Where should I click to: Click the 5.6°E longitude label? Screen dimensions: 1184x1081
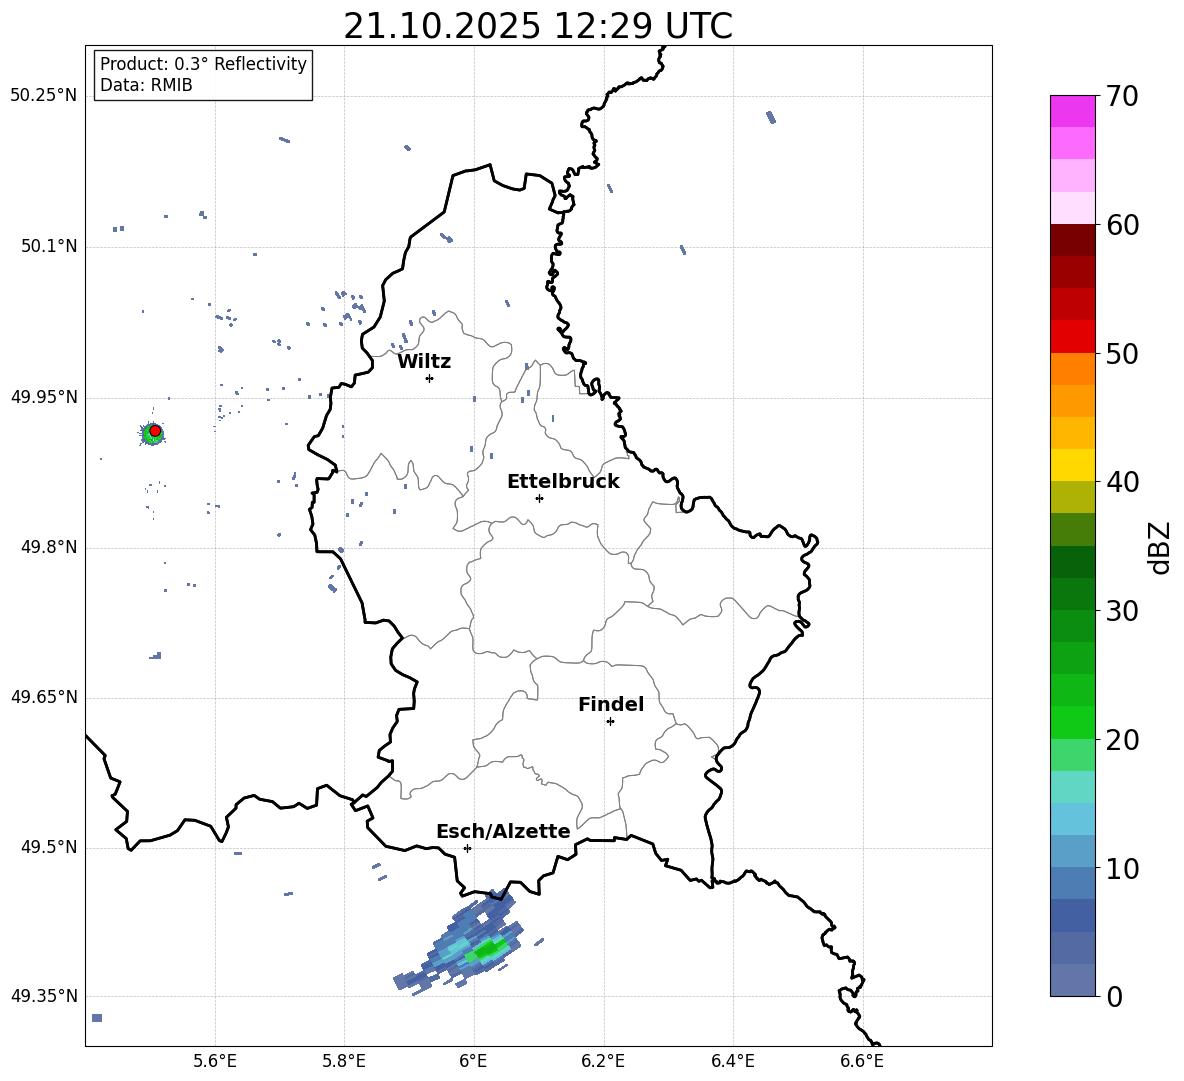pos(215,1061)
